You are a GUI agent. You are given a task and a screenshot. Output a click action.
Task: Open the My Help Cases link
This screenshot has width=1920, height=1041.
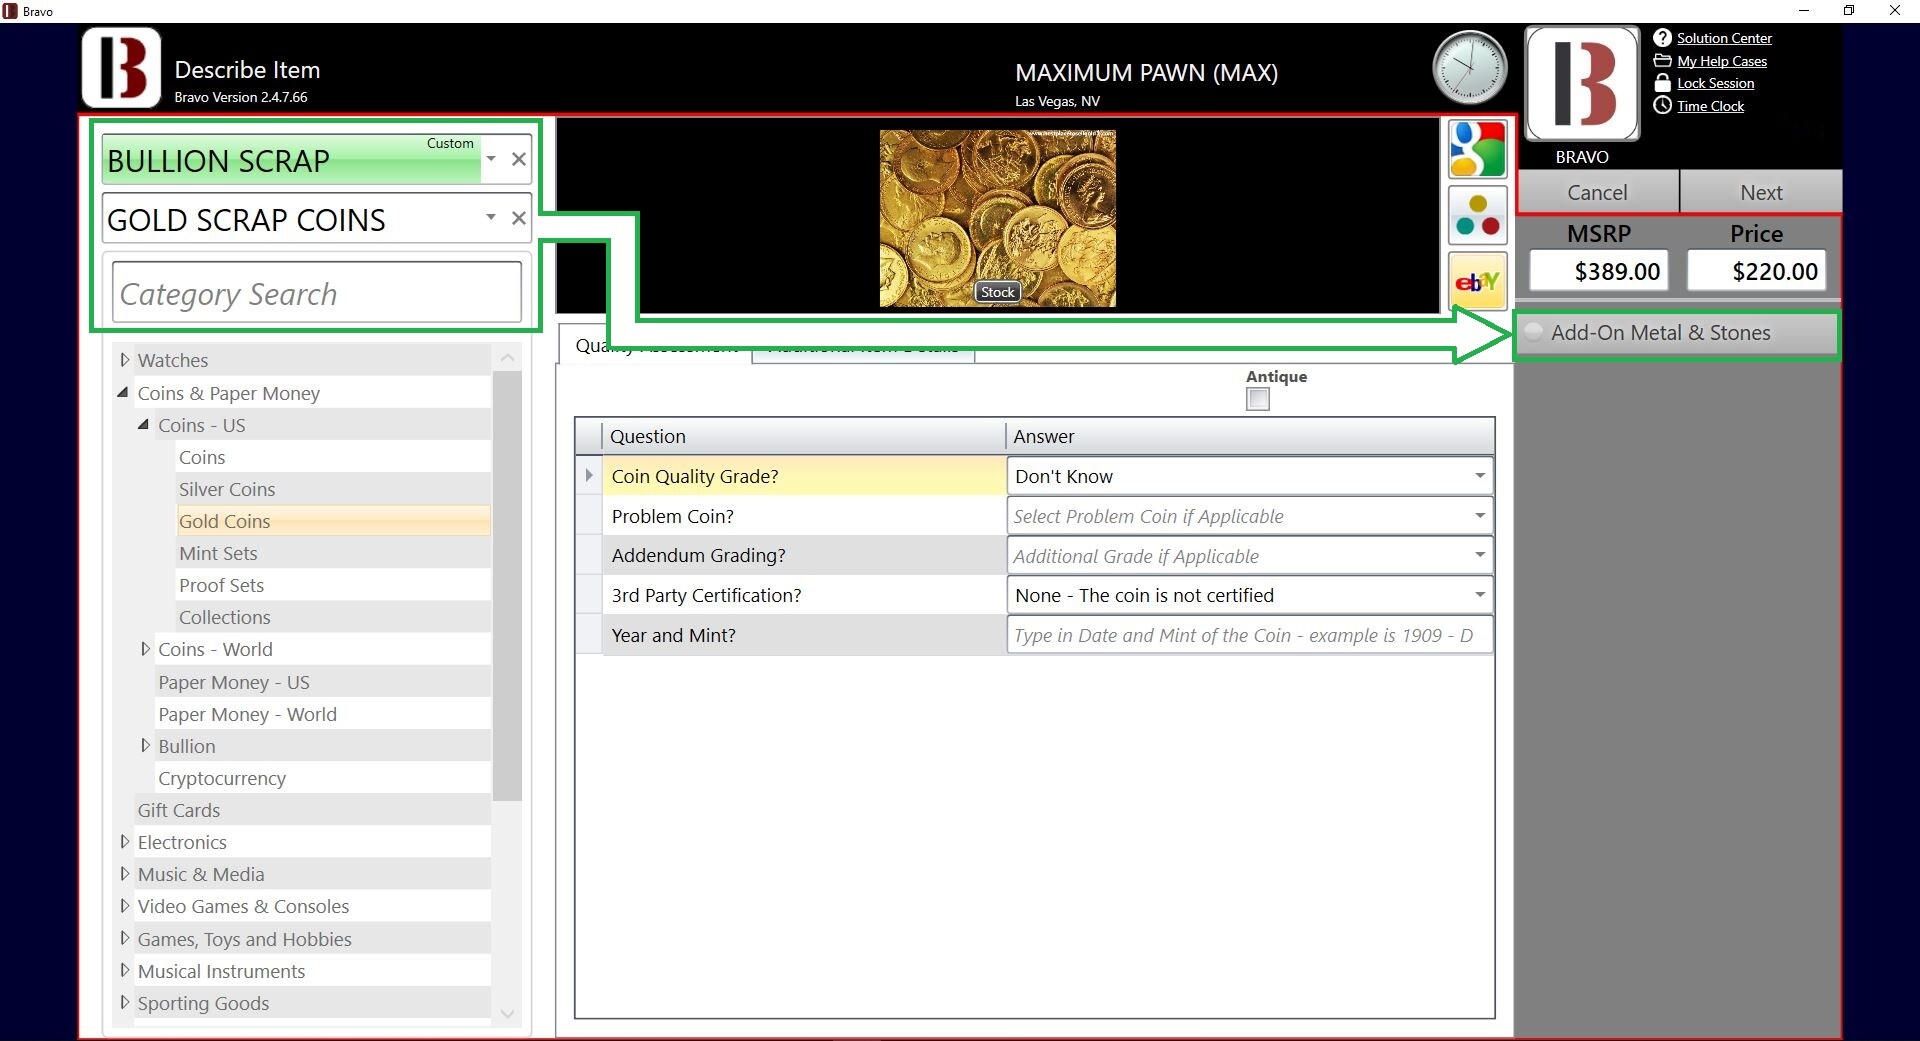pyautogui.click(x=1722, y=61)
